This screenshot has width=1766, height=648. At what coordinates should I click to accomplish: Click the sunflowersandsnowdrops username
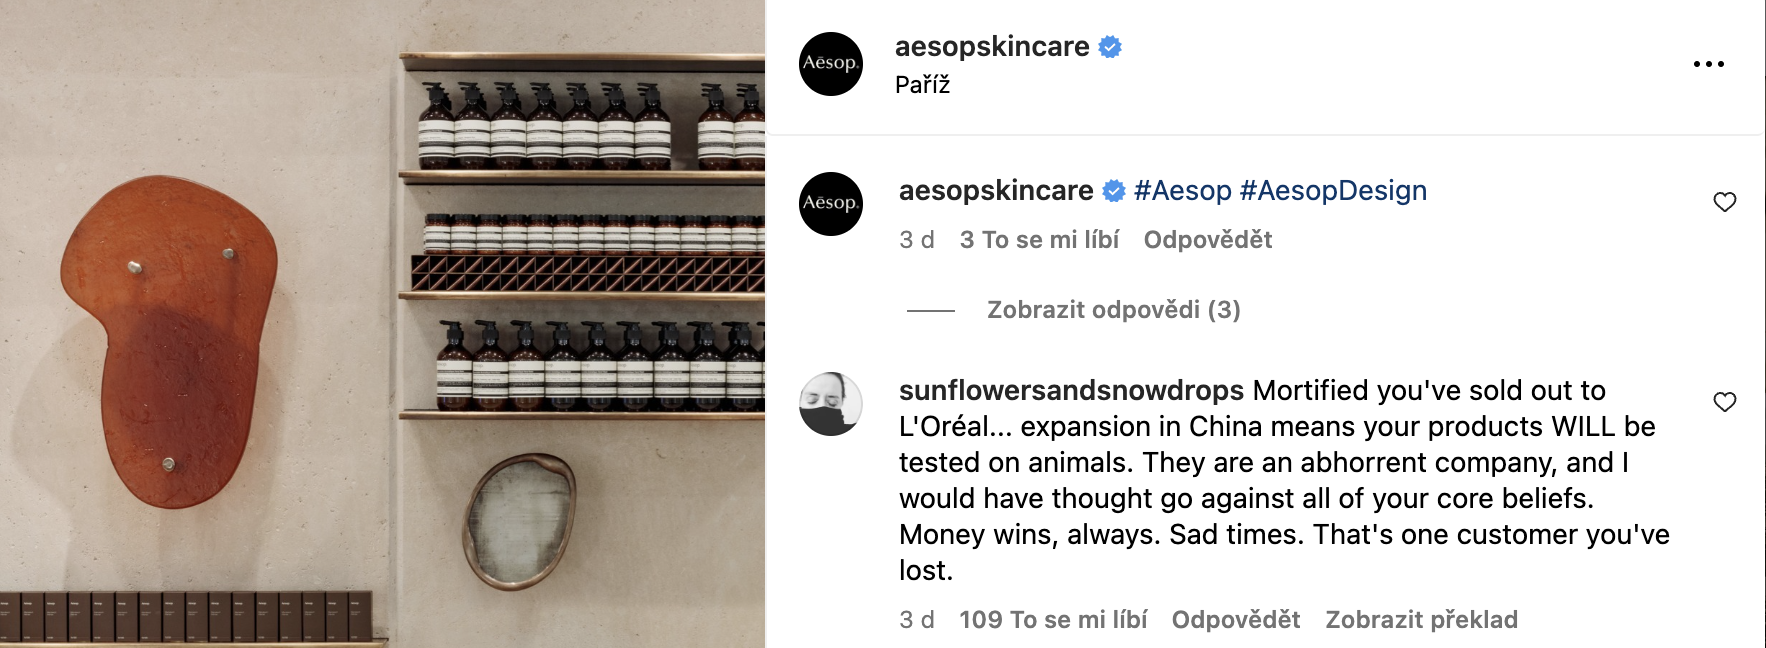pos(1071,390)
